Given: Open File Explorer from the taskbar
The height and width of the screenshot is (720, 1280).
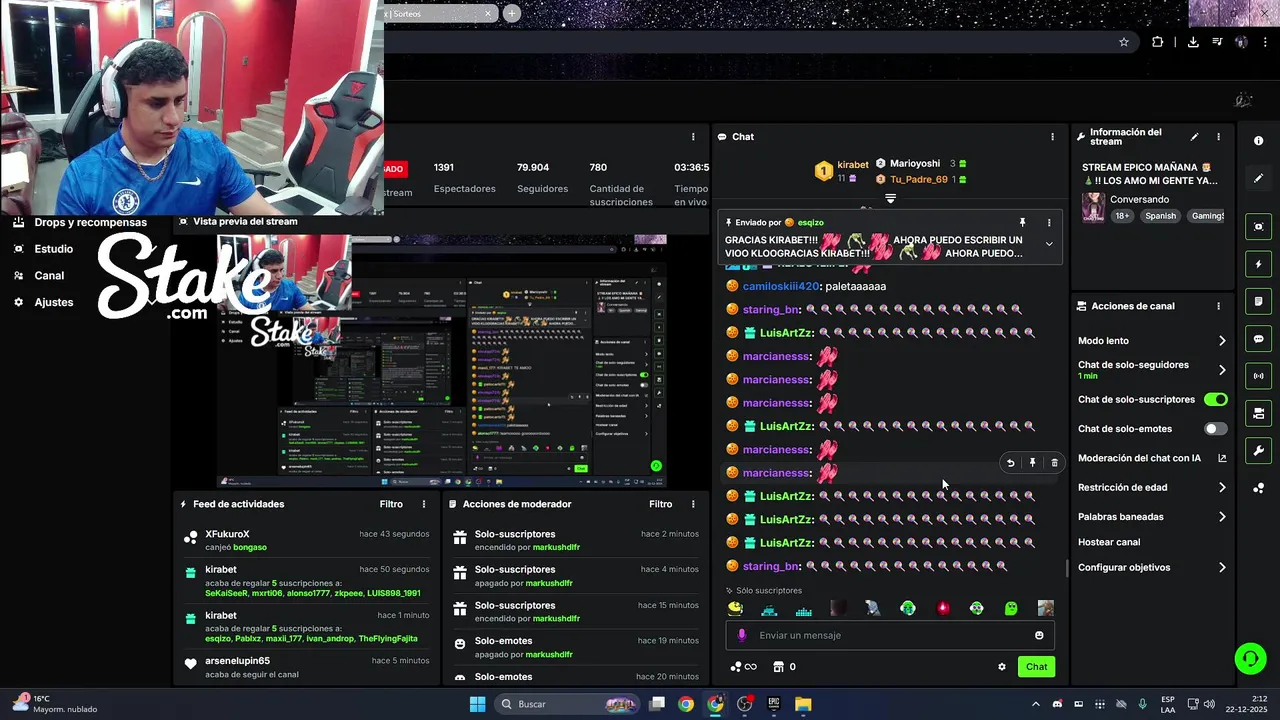Looking at the screenshot, I should pyautogui.click(x=803, y=704).
